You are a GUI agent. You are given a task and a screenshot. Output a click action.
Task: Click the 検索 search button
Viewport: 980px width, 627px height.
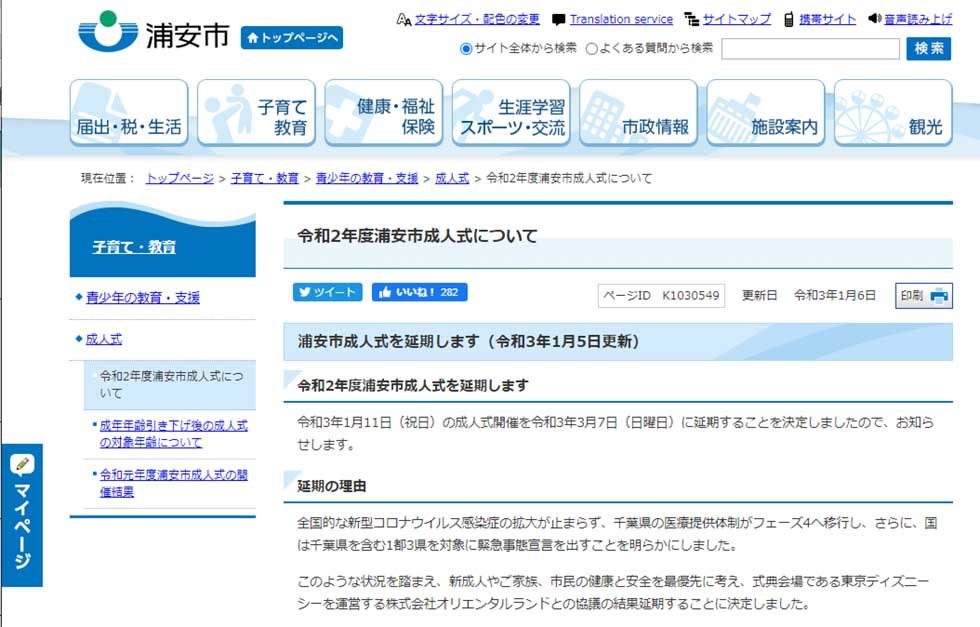(x=928, y=49)
